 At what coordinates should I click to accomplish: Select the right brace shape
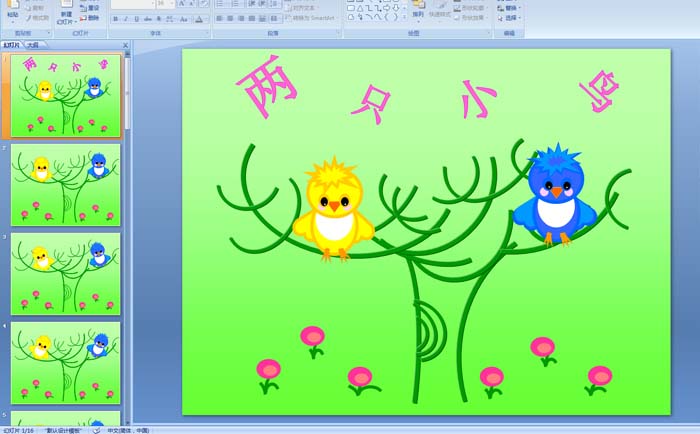[396, 17]
